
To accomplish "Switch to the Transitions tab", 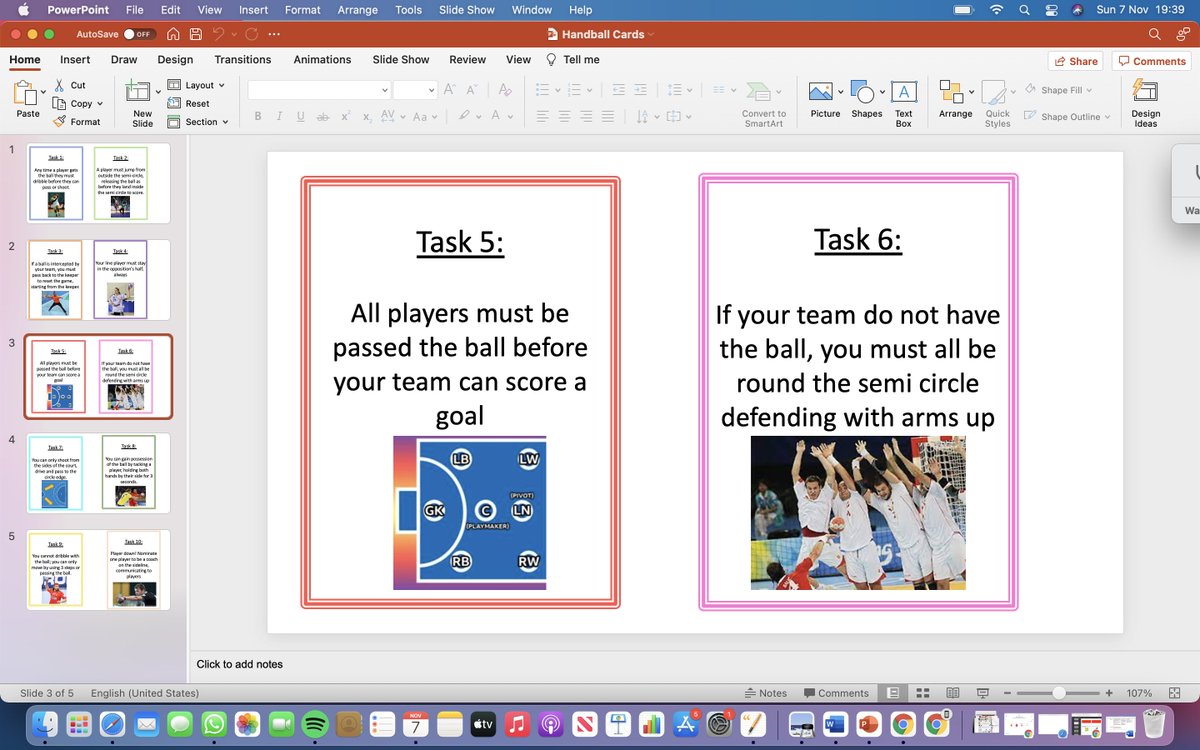I will pyautogui.click(x=243, y=60).
